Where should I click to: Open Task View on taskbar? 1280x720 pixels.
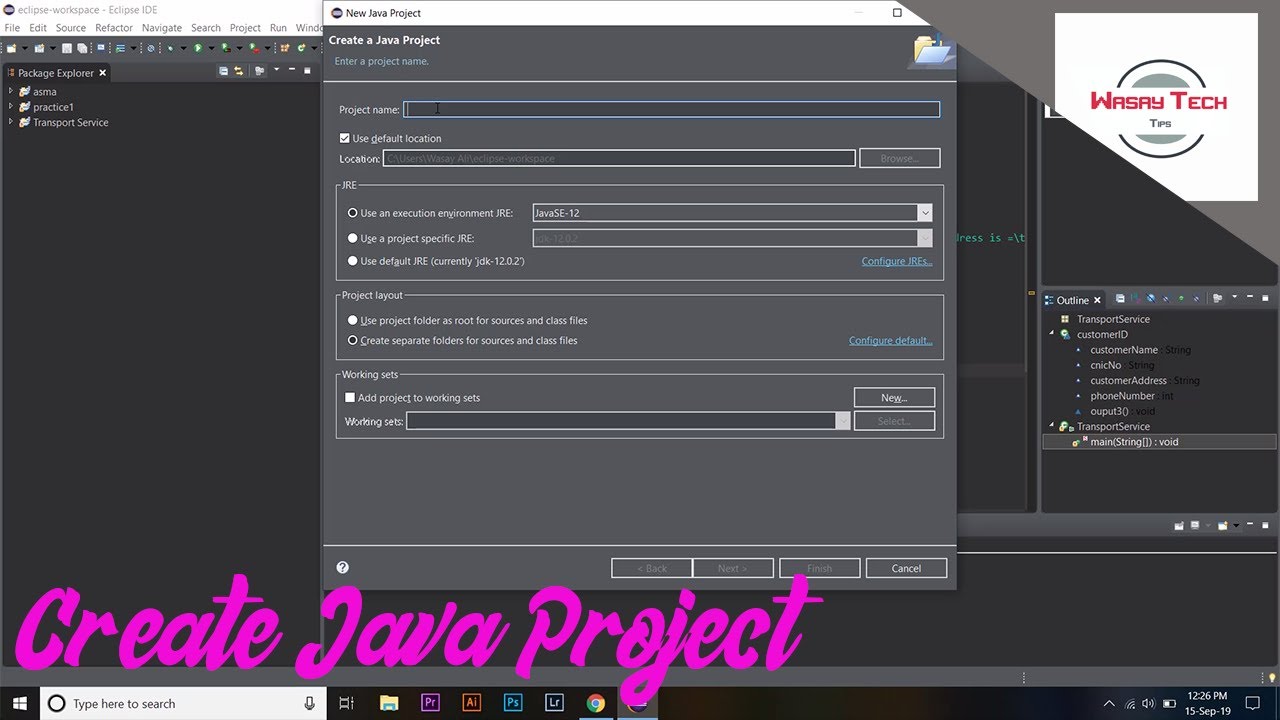pyautogui.click(x=346, y=703)
